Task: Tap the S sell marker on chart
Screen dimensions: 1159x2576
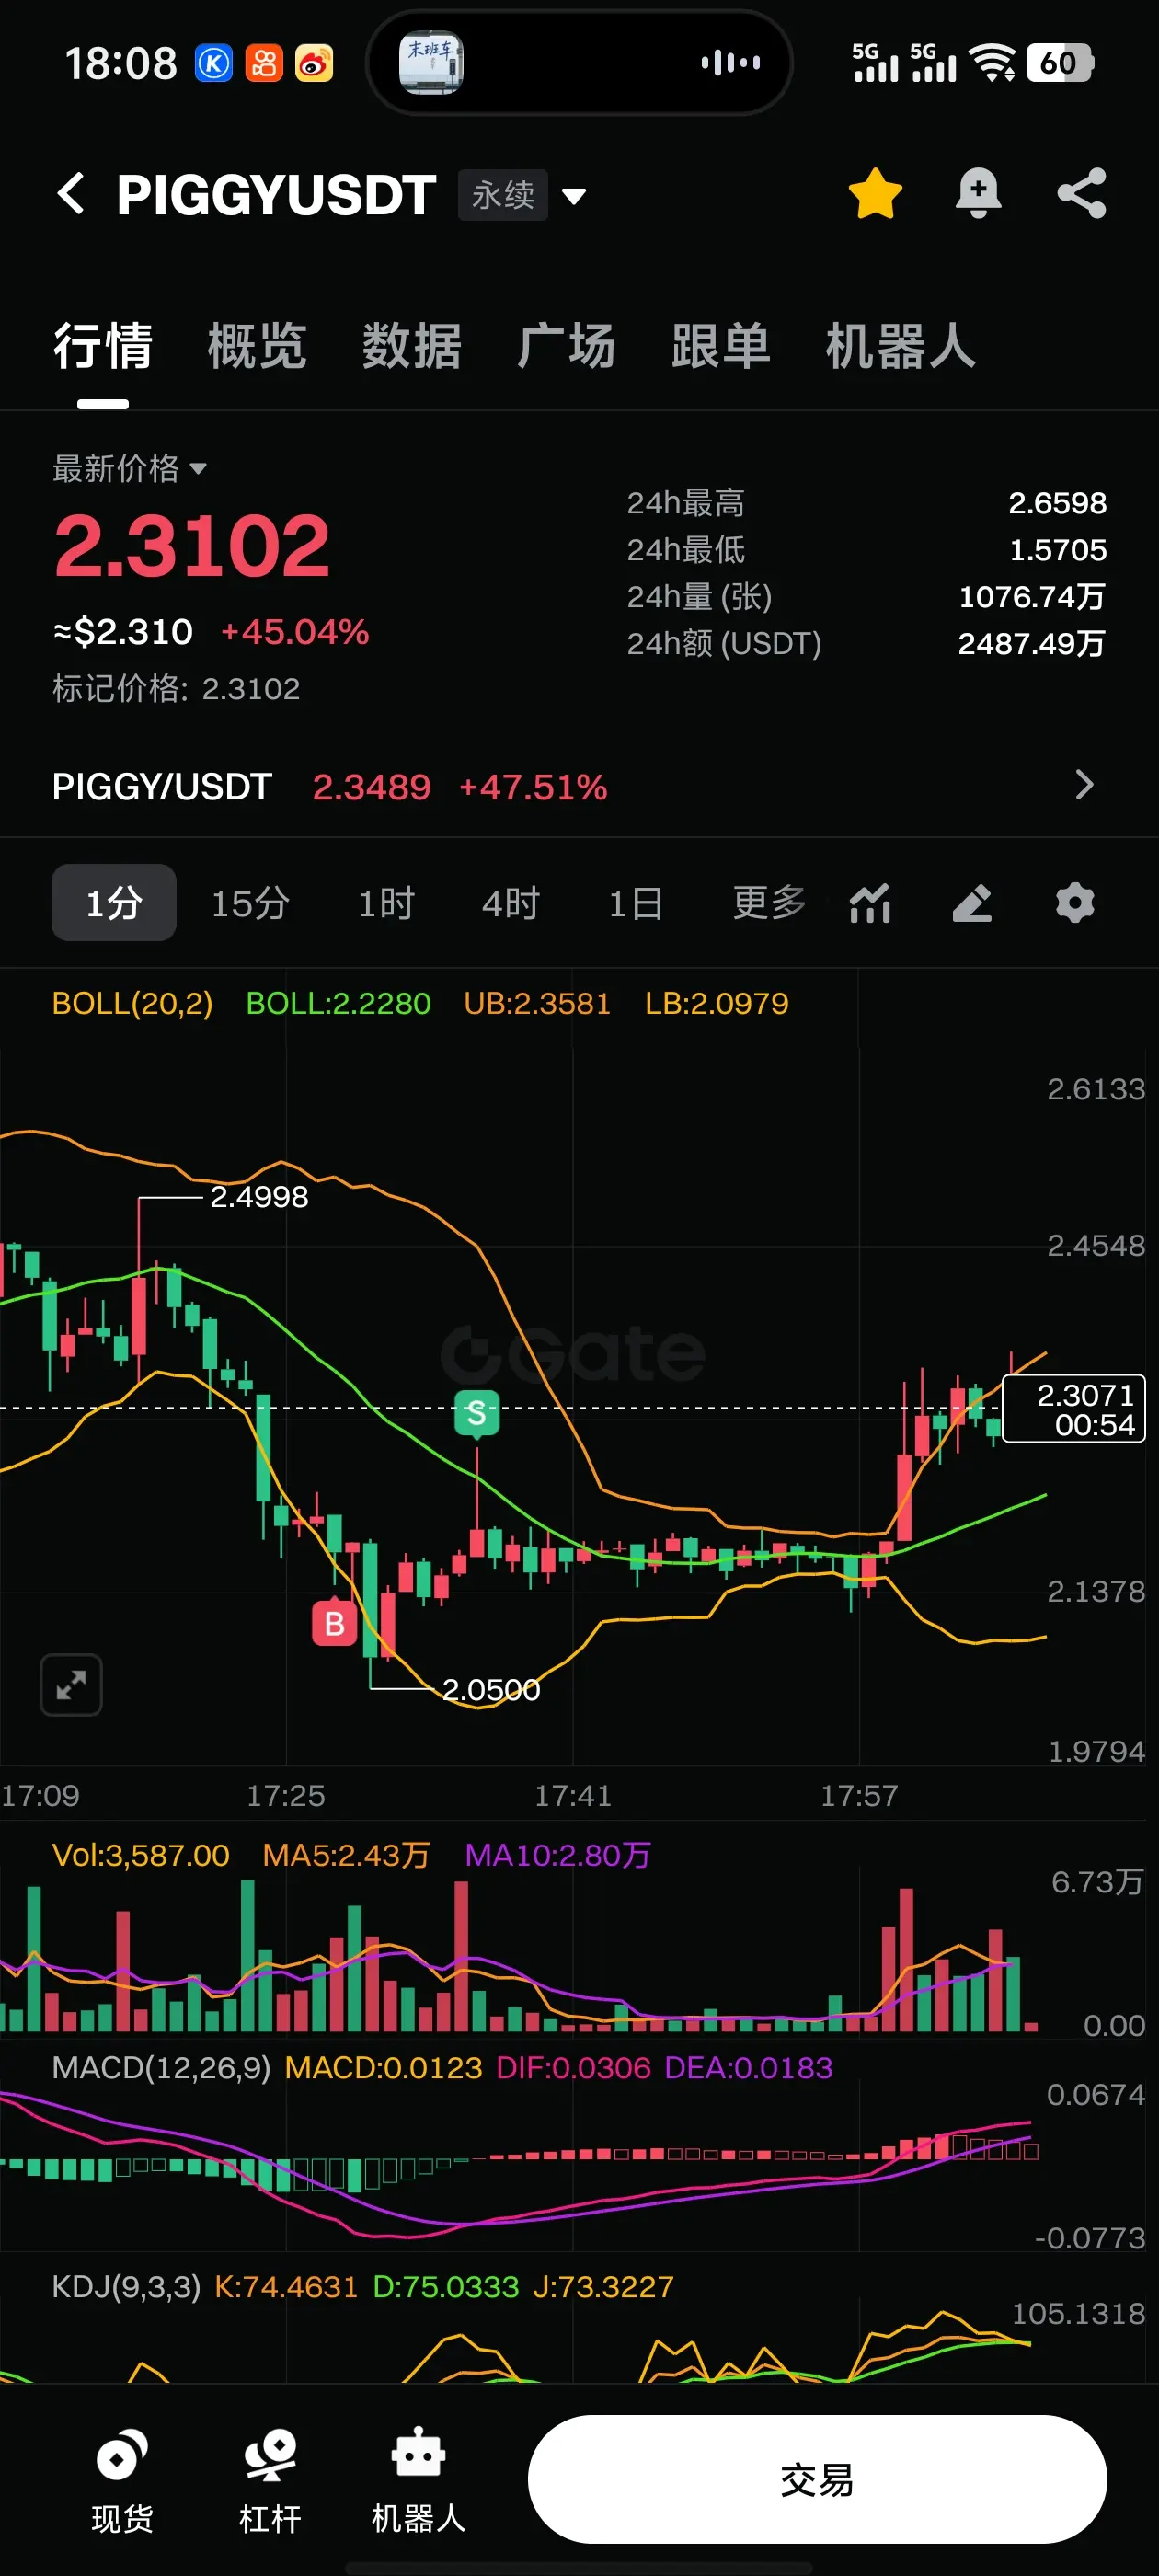Action: pos(476,1413)
